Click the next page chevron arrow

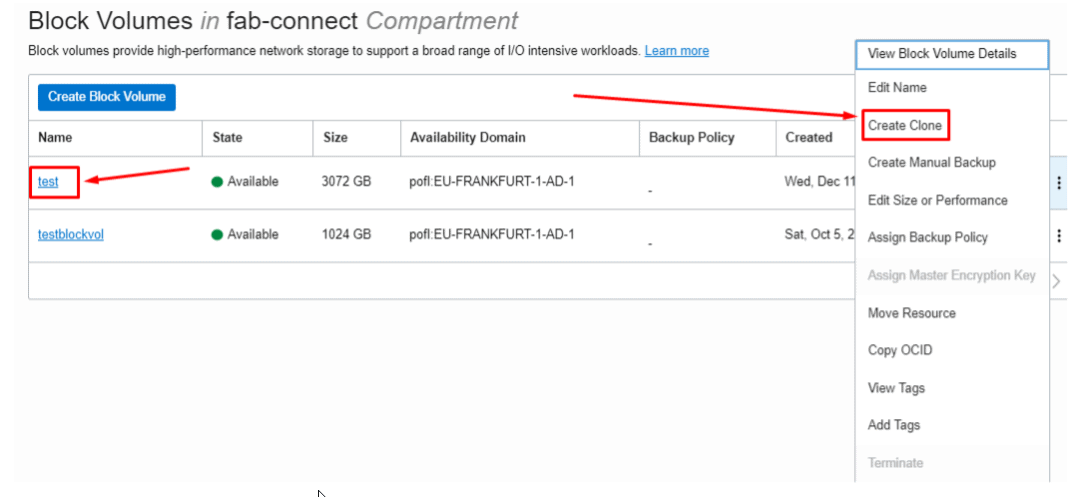tap(1057, 282)
